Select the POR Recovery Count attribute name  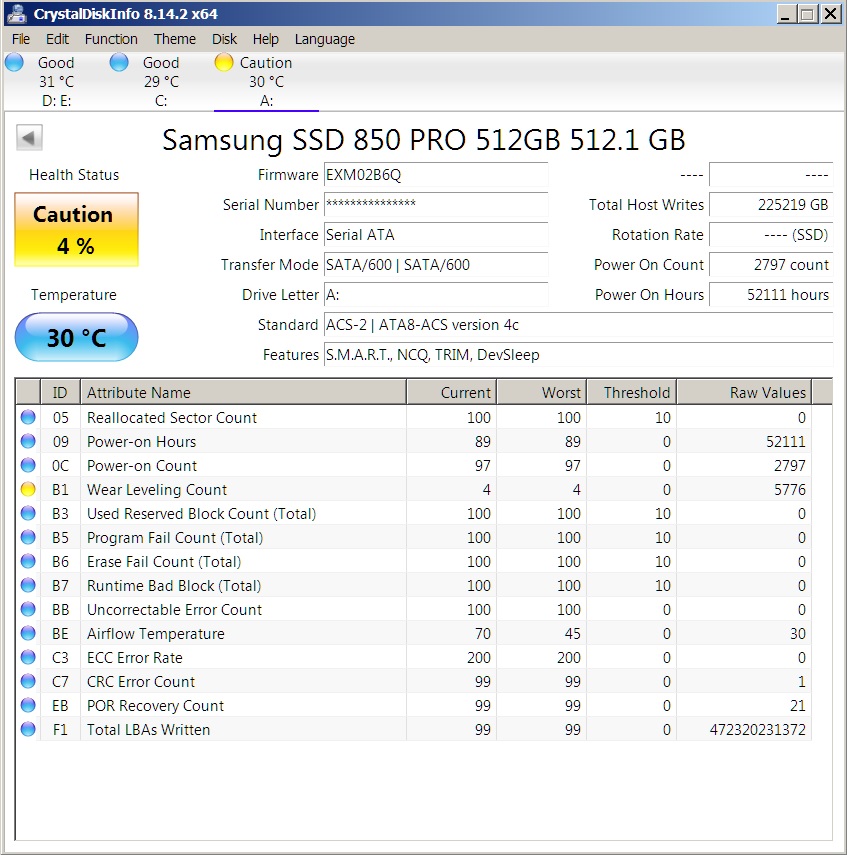pos(155,706)
